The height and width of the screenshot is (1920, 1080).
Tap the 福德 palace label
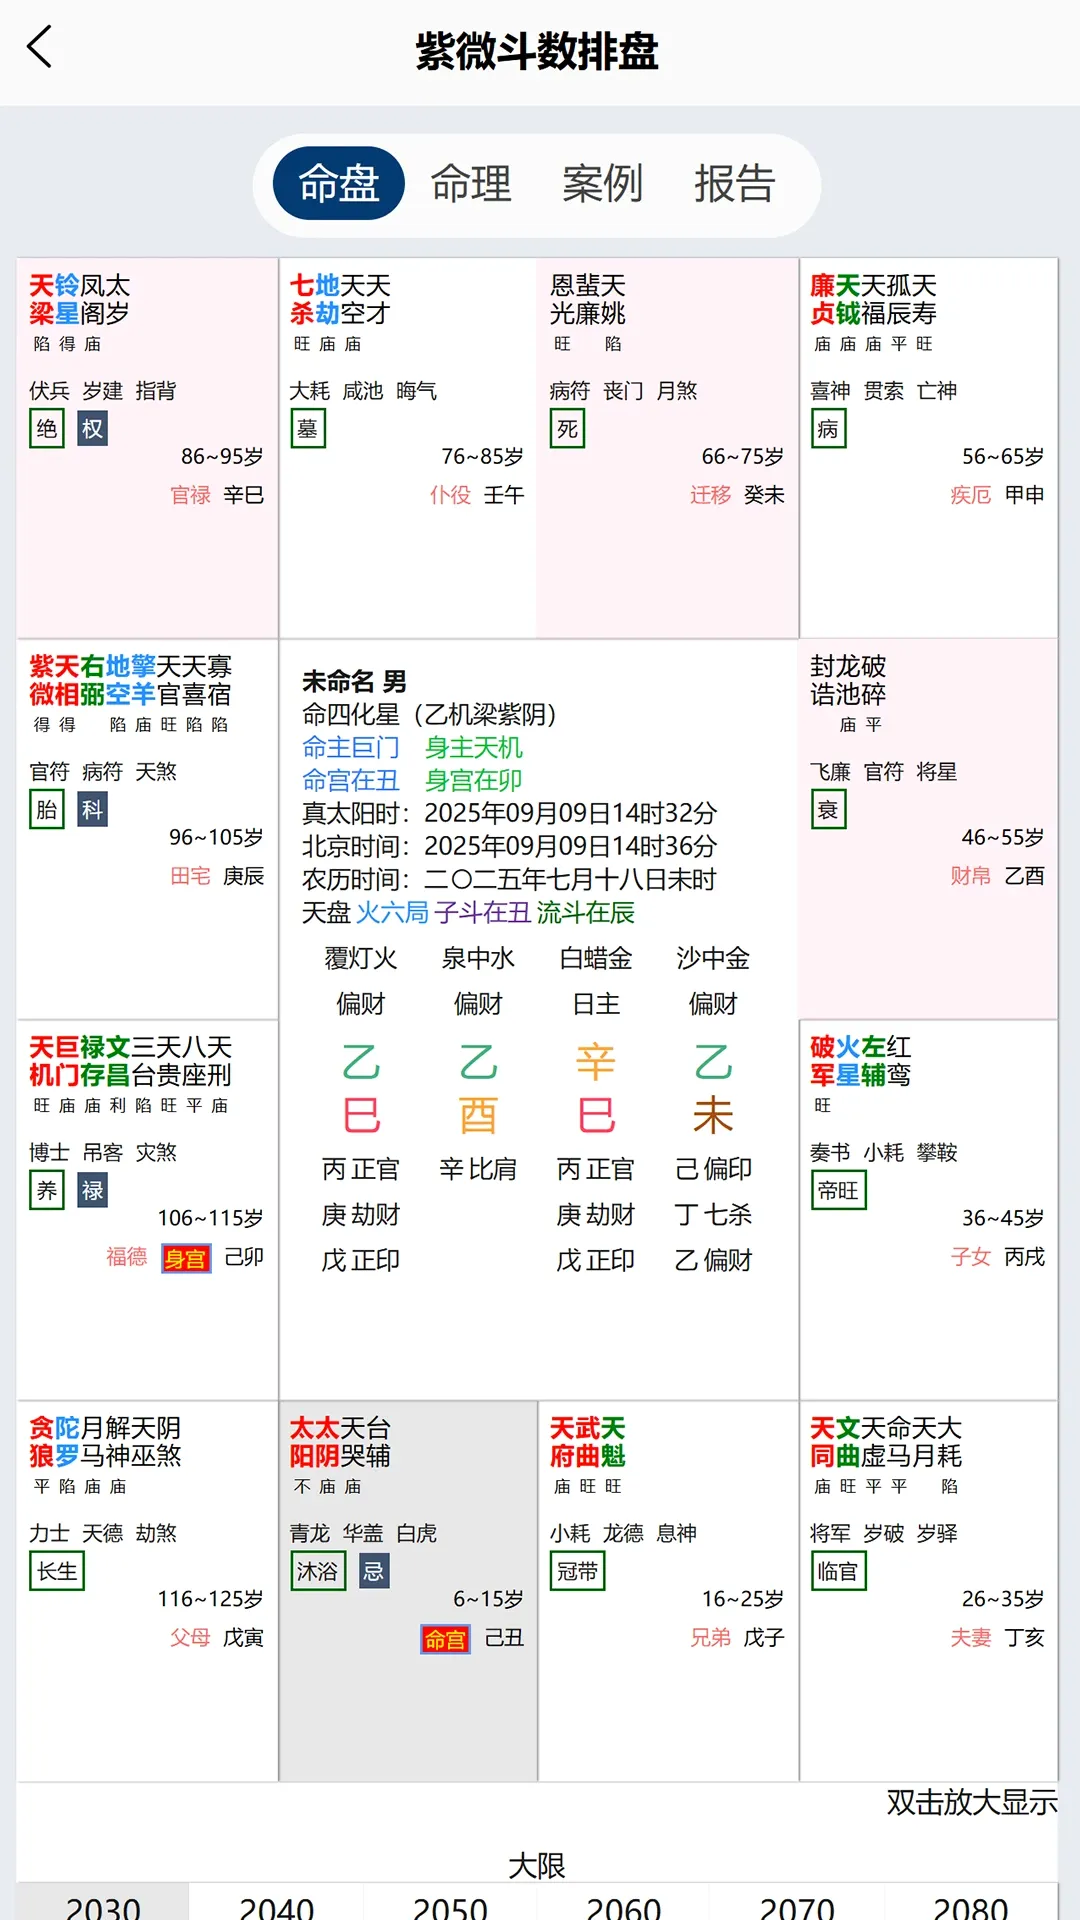(x=127, y=1257)
